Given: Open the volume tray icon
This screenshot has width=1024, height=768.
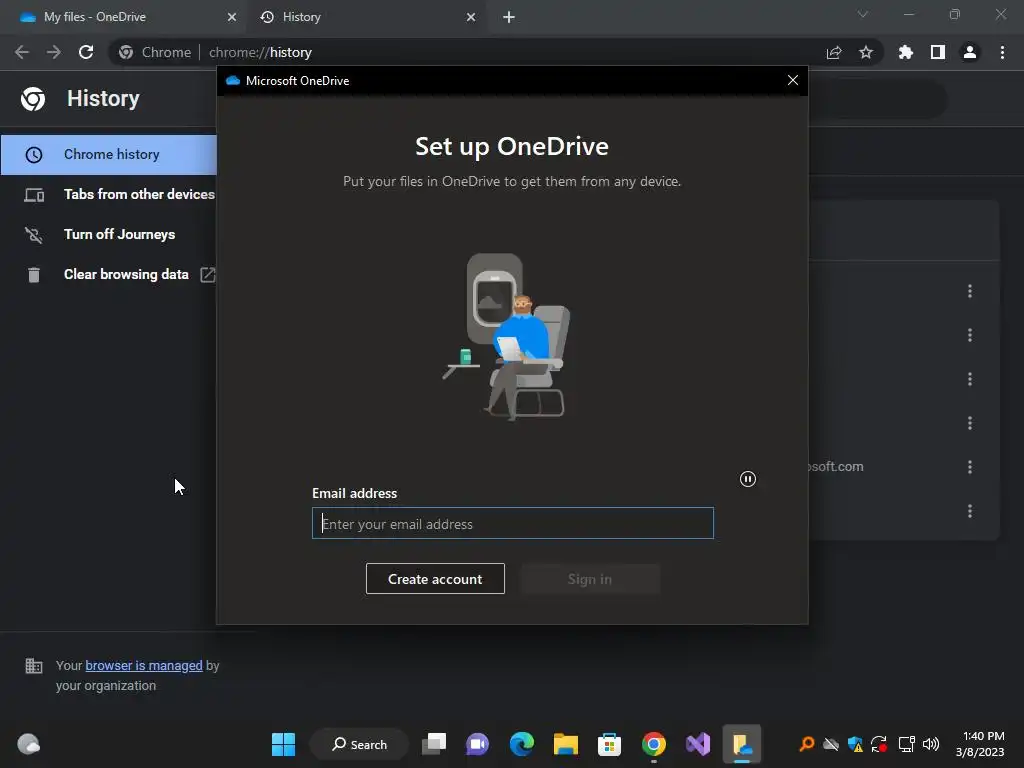Looking at the screenshot, I should (x=931, y=744).
